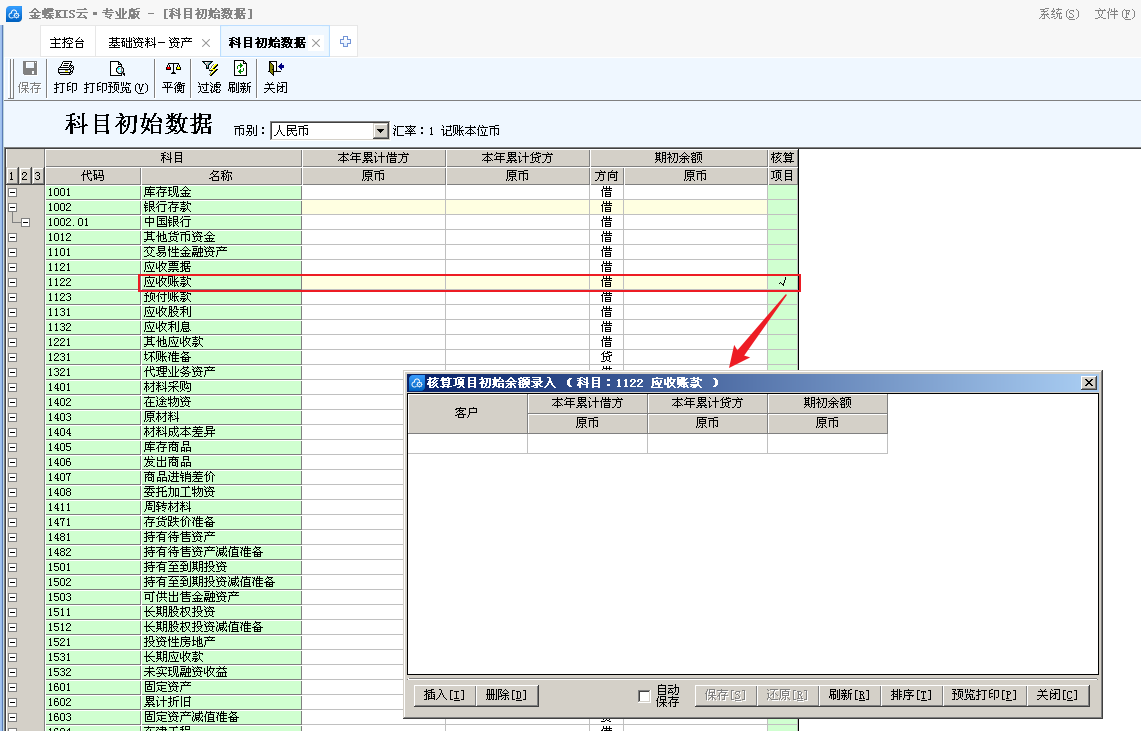Switch to the 基础资料-资产 tab
Screen dimensions: 1141x731
pos(150,43)
